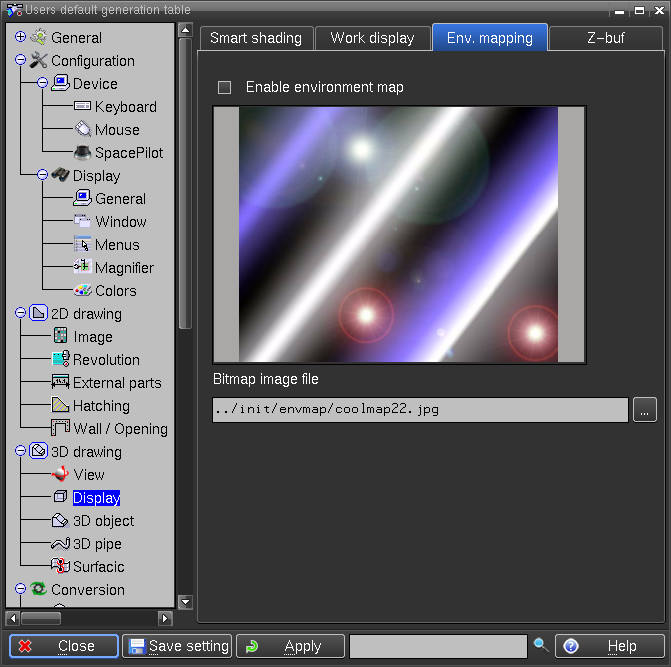
Task: Click the browse button for bitmap file
Action: 645,409
